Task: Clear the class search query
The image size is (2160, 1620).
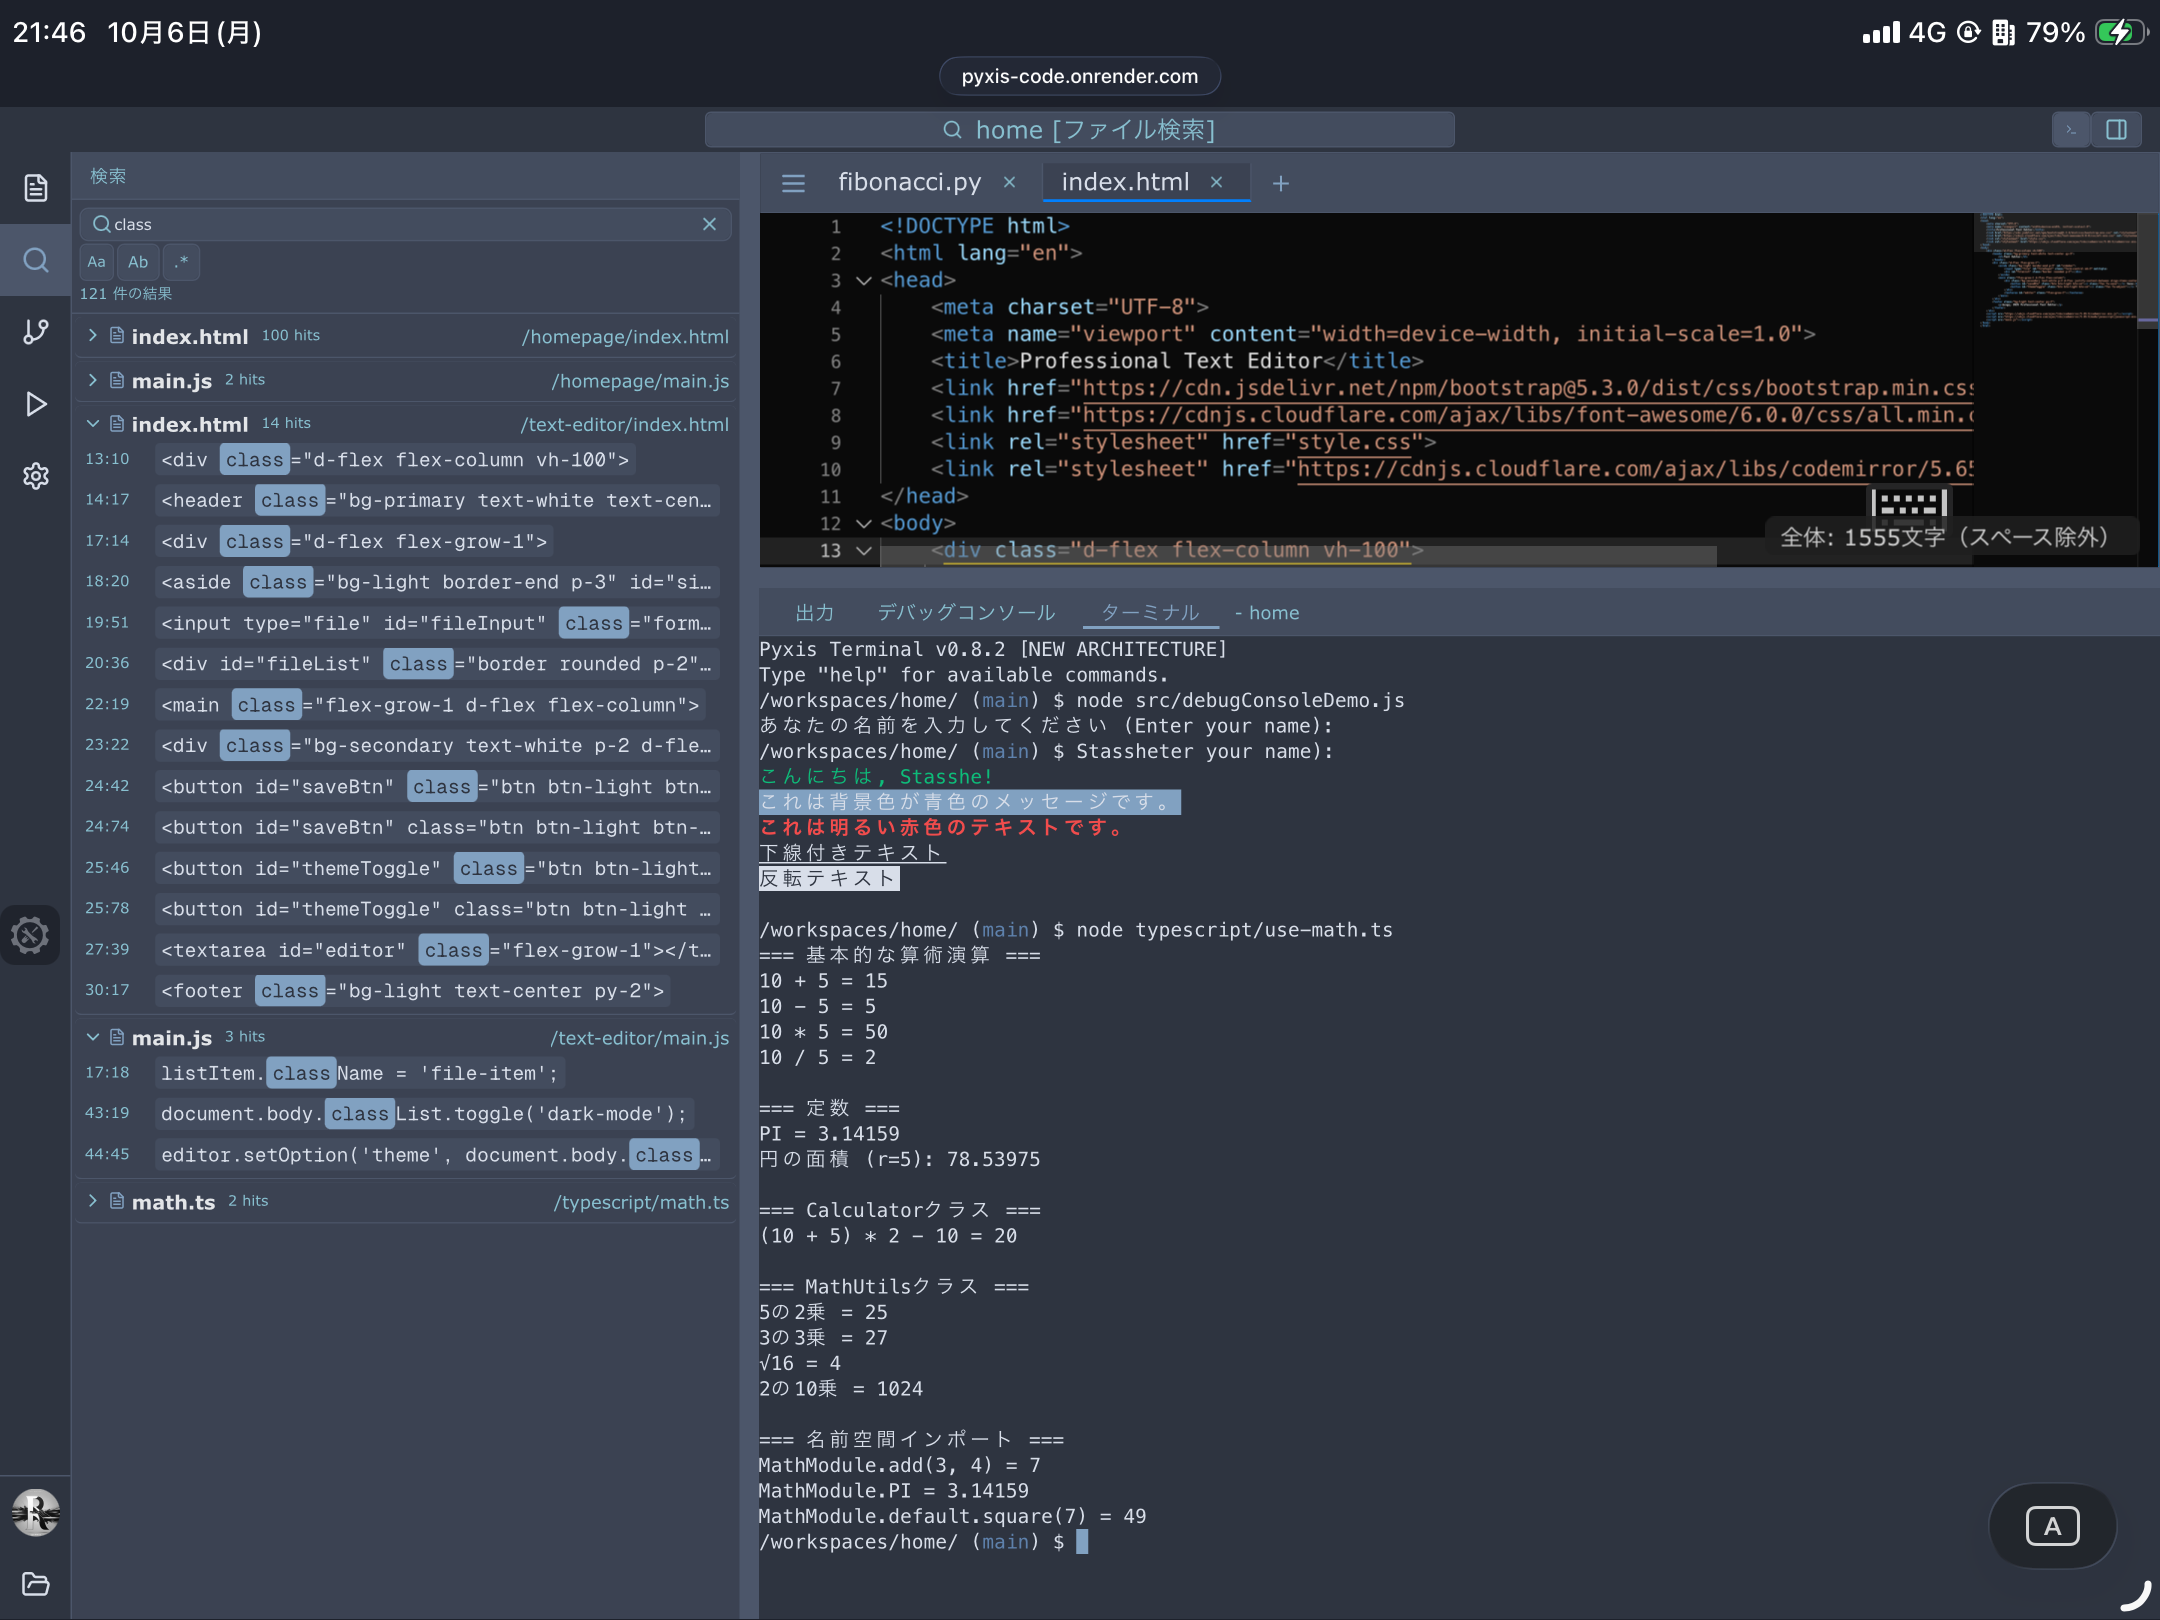Action: [x=710, y=224]
